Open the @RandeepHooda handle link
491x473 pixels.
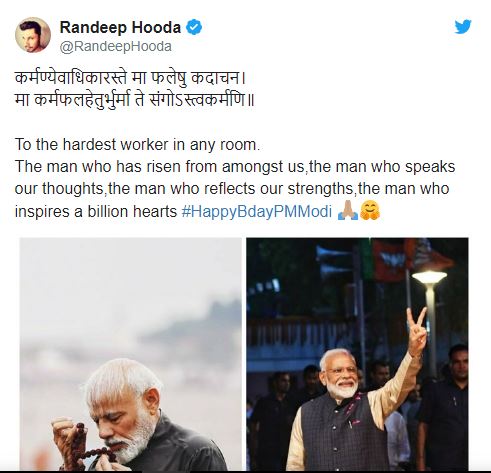pos(116,46)
